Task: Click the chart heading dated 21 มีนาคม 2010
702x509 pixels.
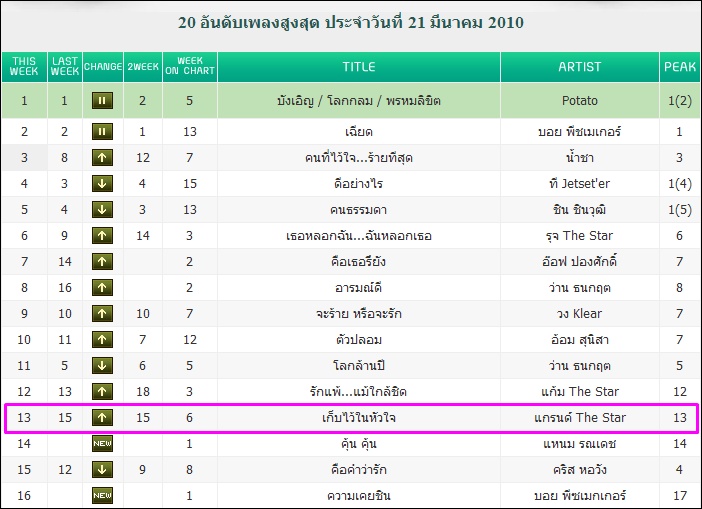Action: click(x=351, y=23)
